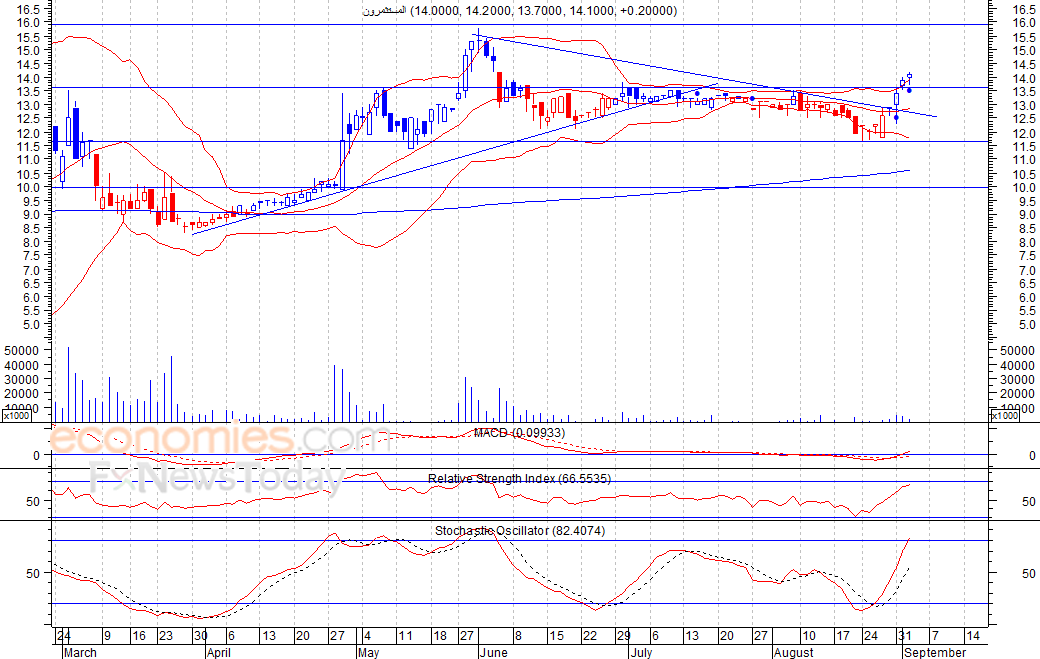Select the May month label

[x=367, y=652]
